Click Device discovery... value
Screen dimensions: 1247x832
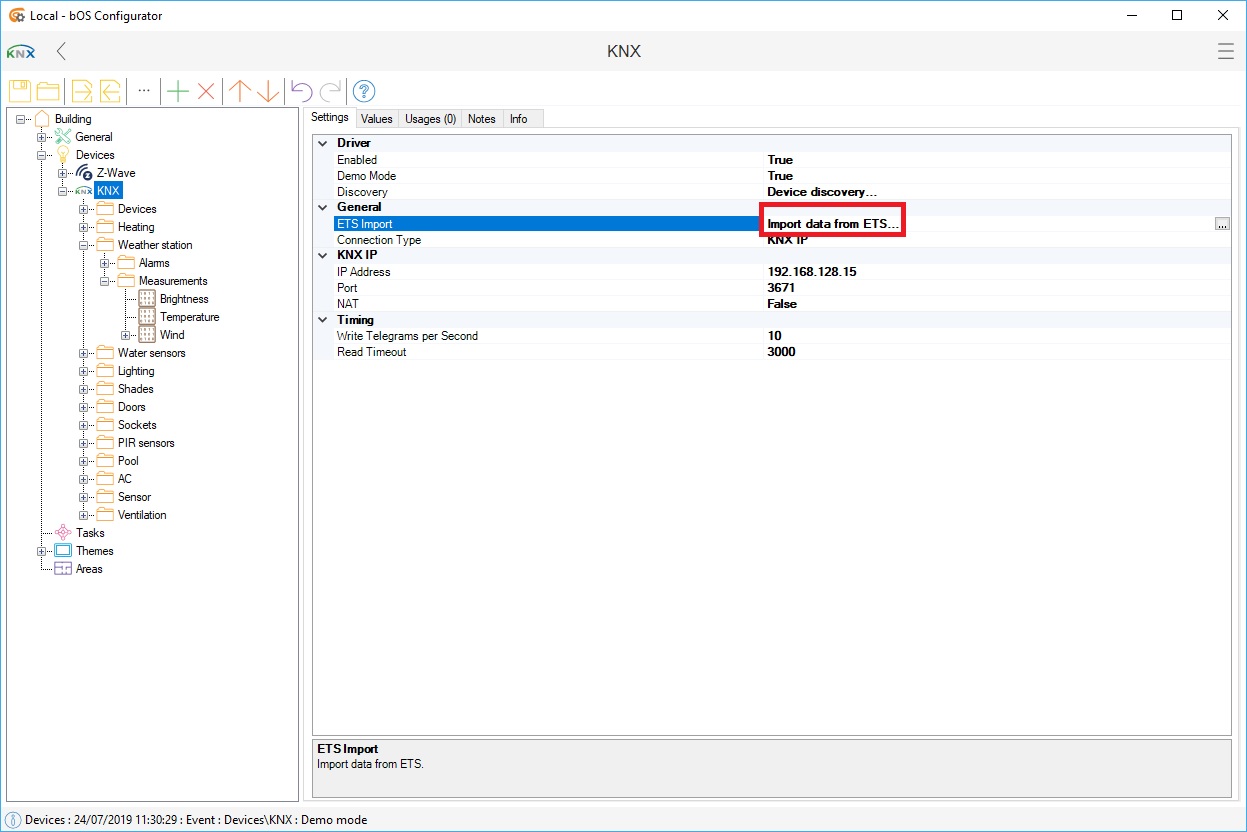822,192
